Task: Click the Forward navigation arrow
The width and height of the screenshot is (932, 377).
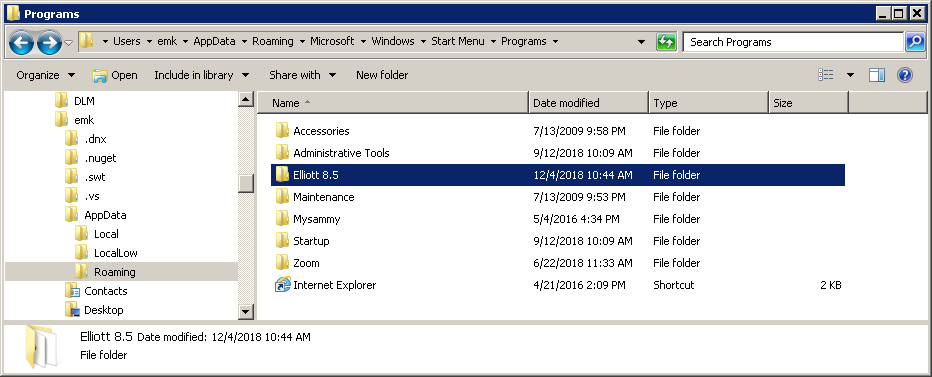Action: tap(49, 42)
